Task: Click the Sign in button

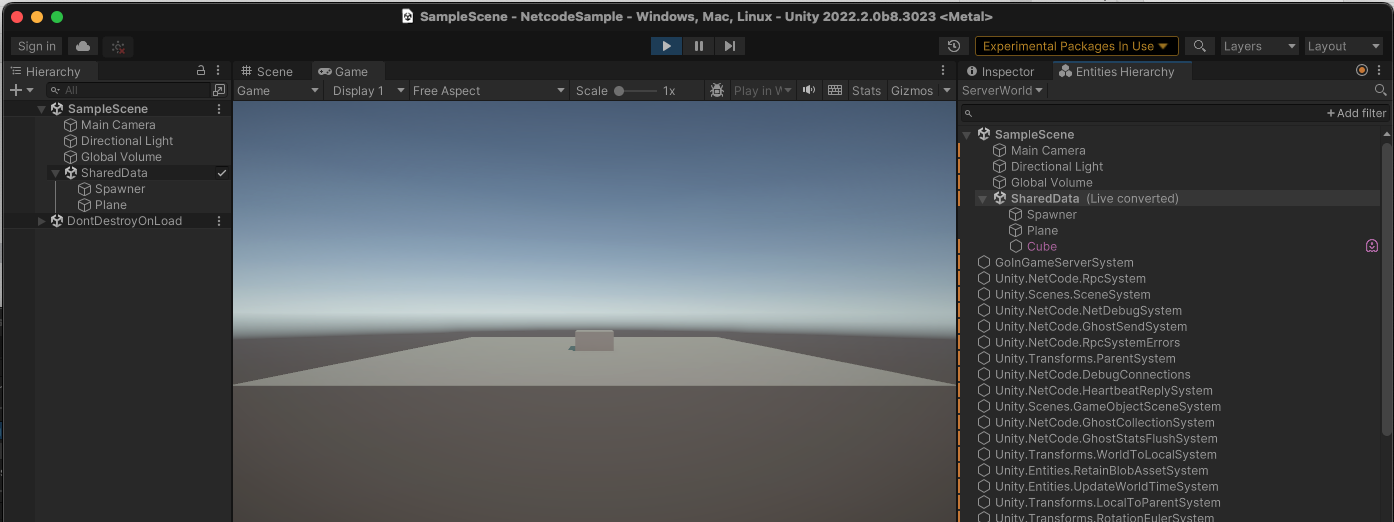Action: 37,46
